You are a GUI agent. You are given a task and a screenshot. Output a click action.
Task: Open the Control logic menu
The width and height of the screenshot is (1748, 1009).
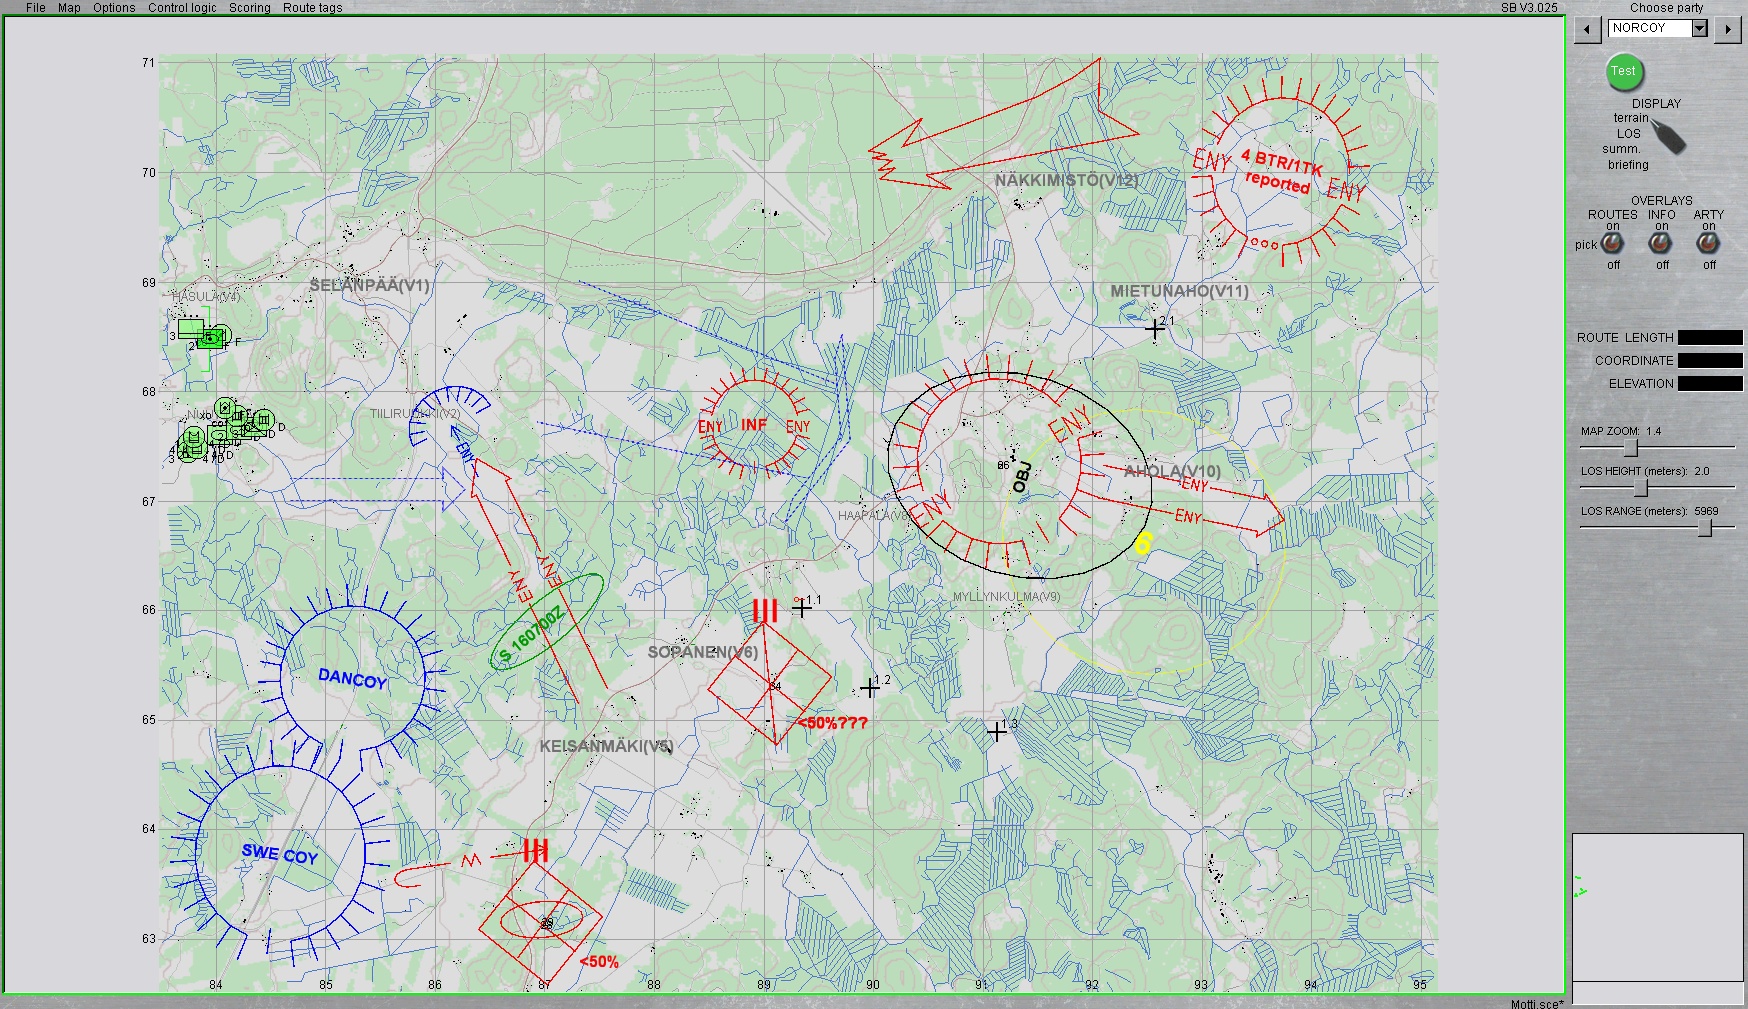[x=182, y=7]
